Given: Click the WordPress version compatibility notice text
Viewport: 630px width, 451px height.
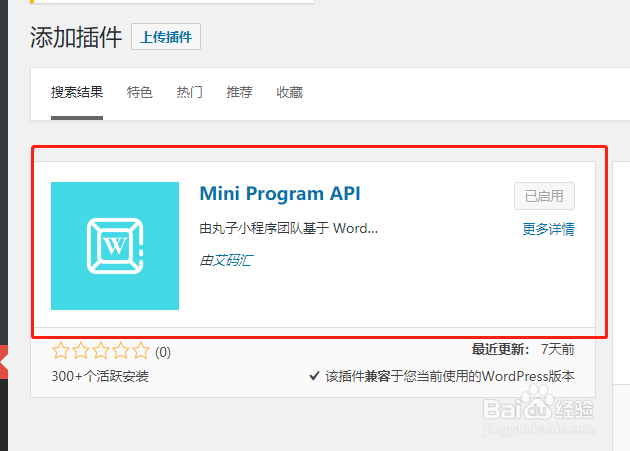Looking at the screenshot, I should tap(450, 376).
